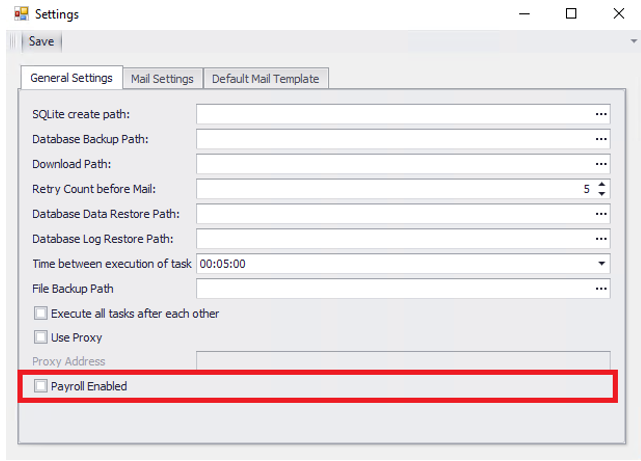The image size is (641, 461).
Task: Click the Settings window app icon
Action: click(x=20, y=14)
